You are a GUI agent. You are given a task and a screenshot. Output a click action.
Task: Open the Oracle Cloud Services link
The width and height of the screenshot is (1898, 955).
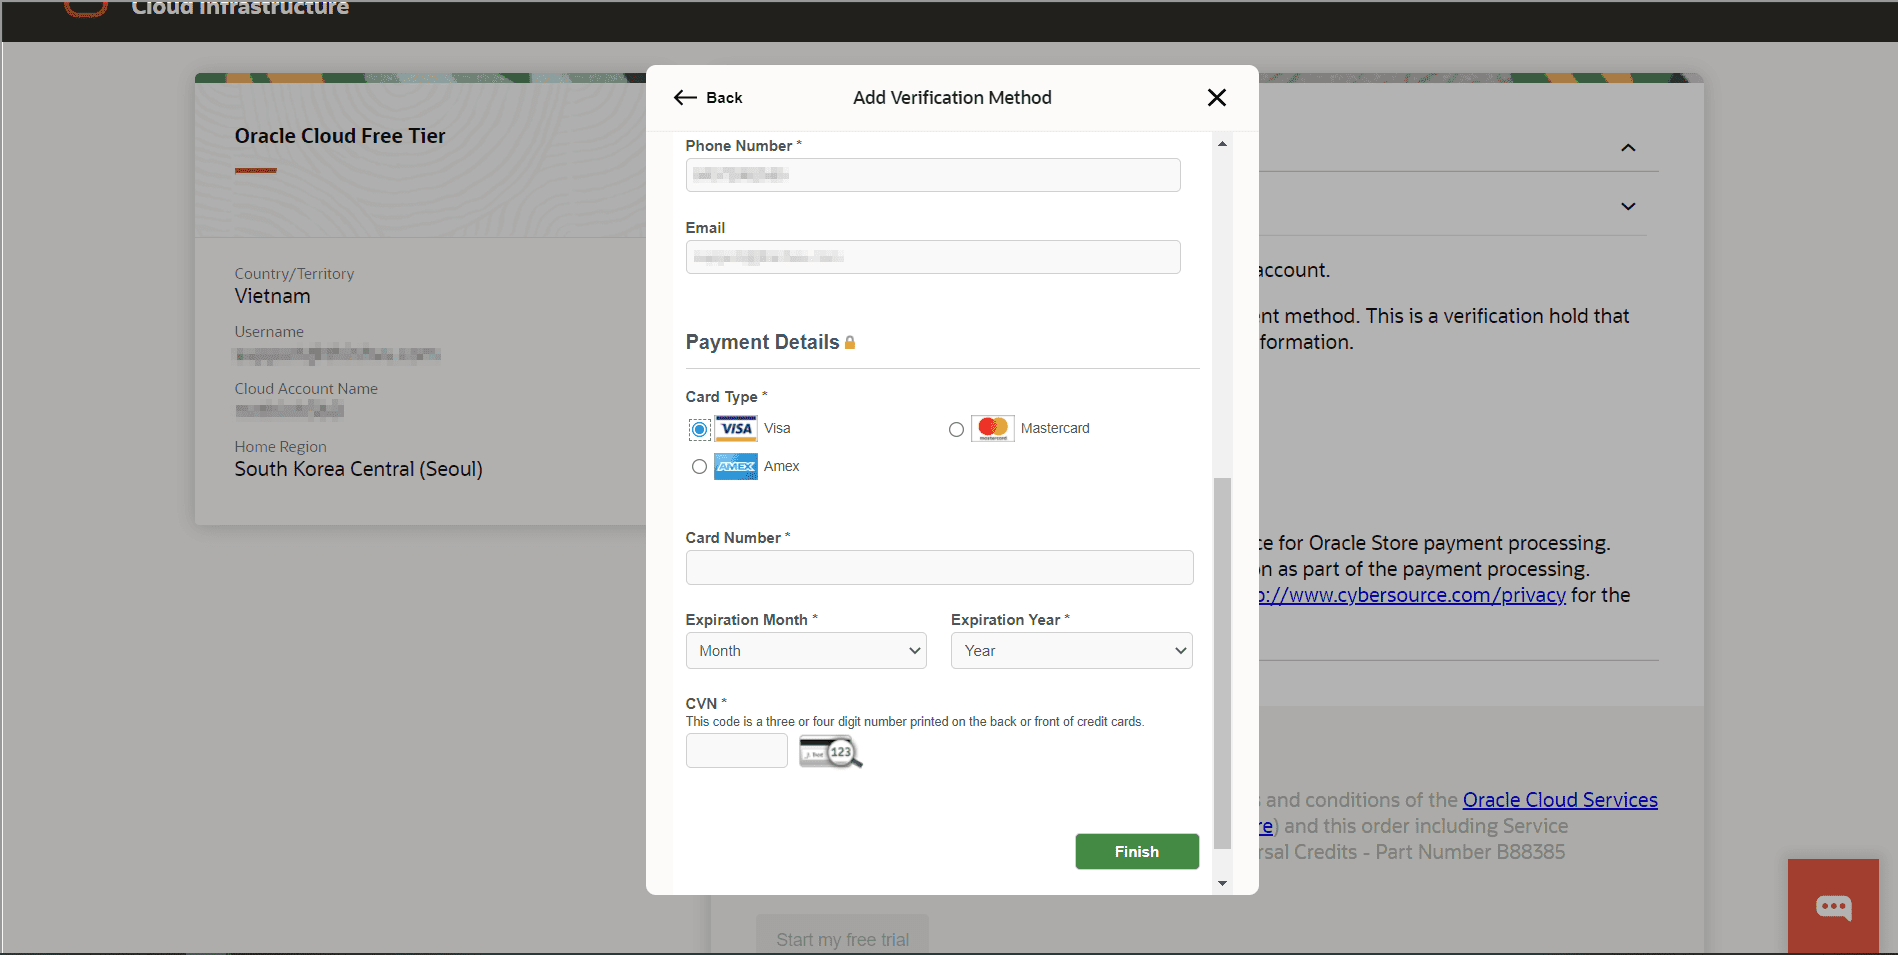click(x=1560, y=800)
